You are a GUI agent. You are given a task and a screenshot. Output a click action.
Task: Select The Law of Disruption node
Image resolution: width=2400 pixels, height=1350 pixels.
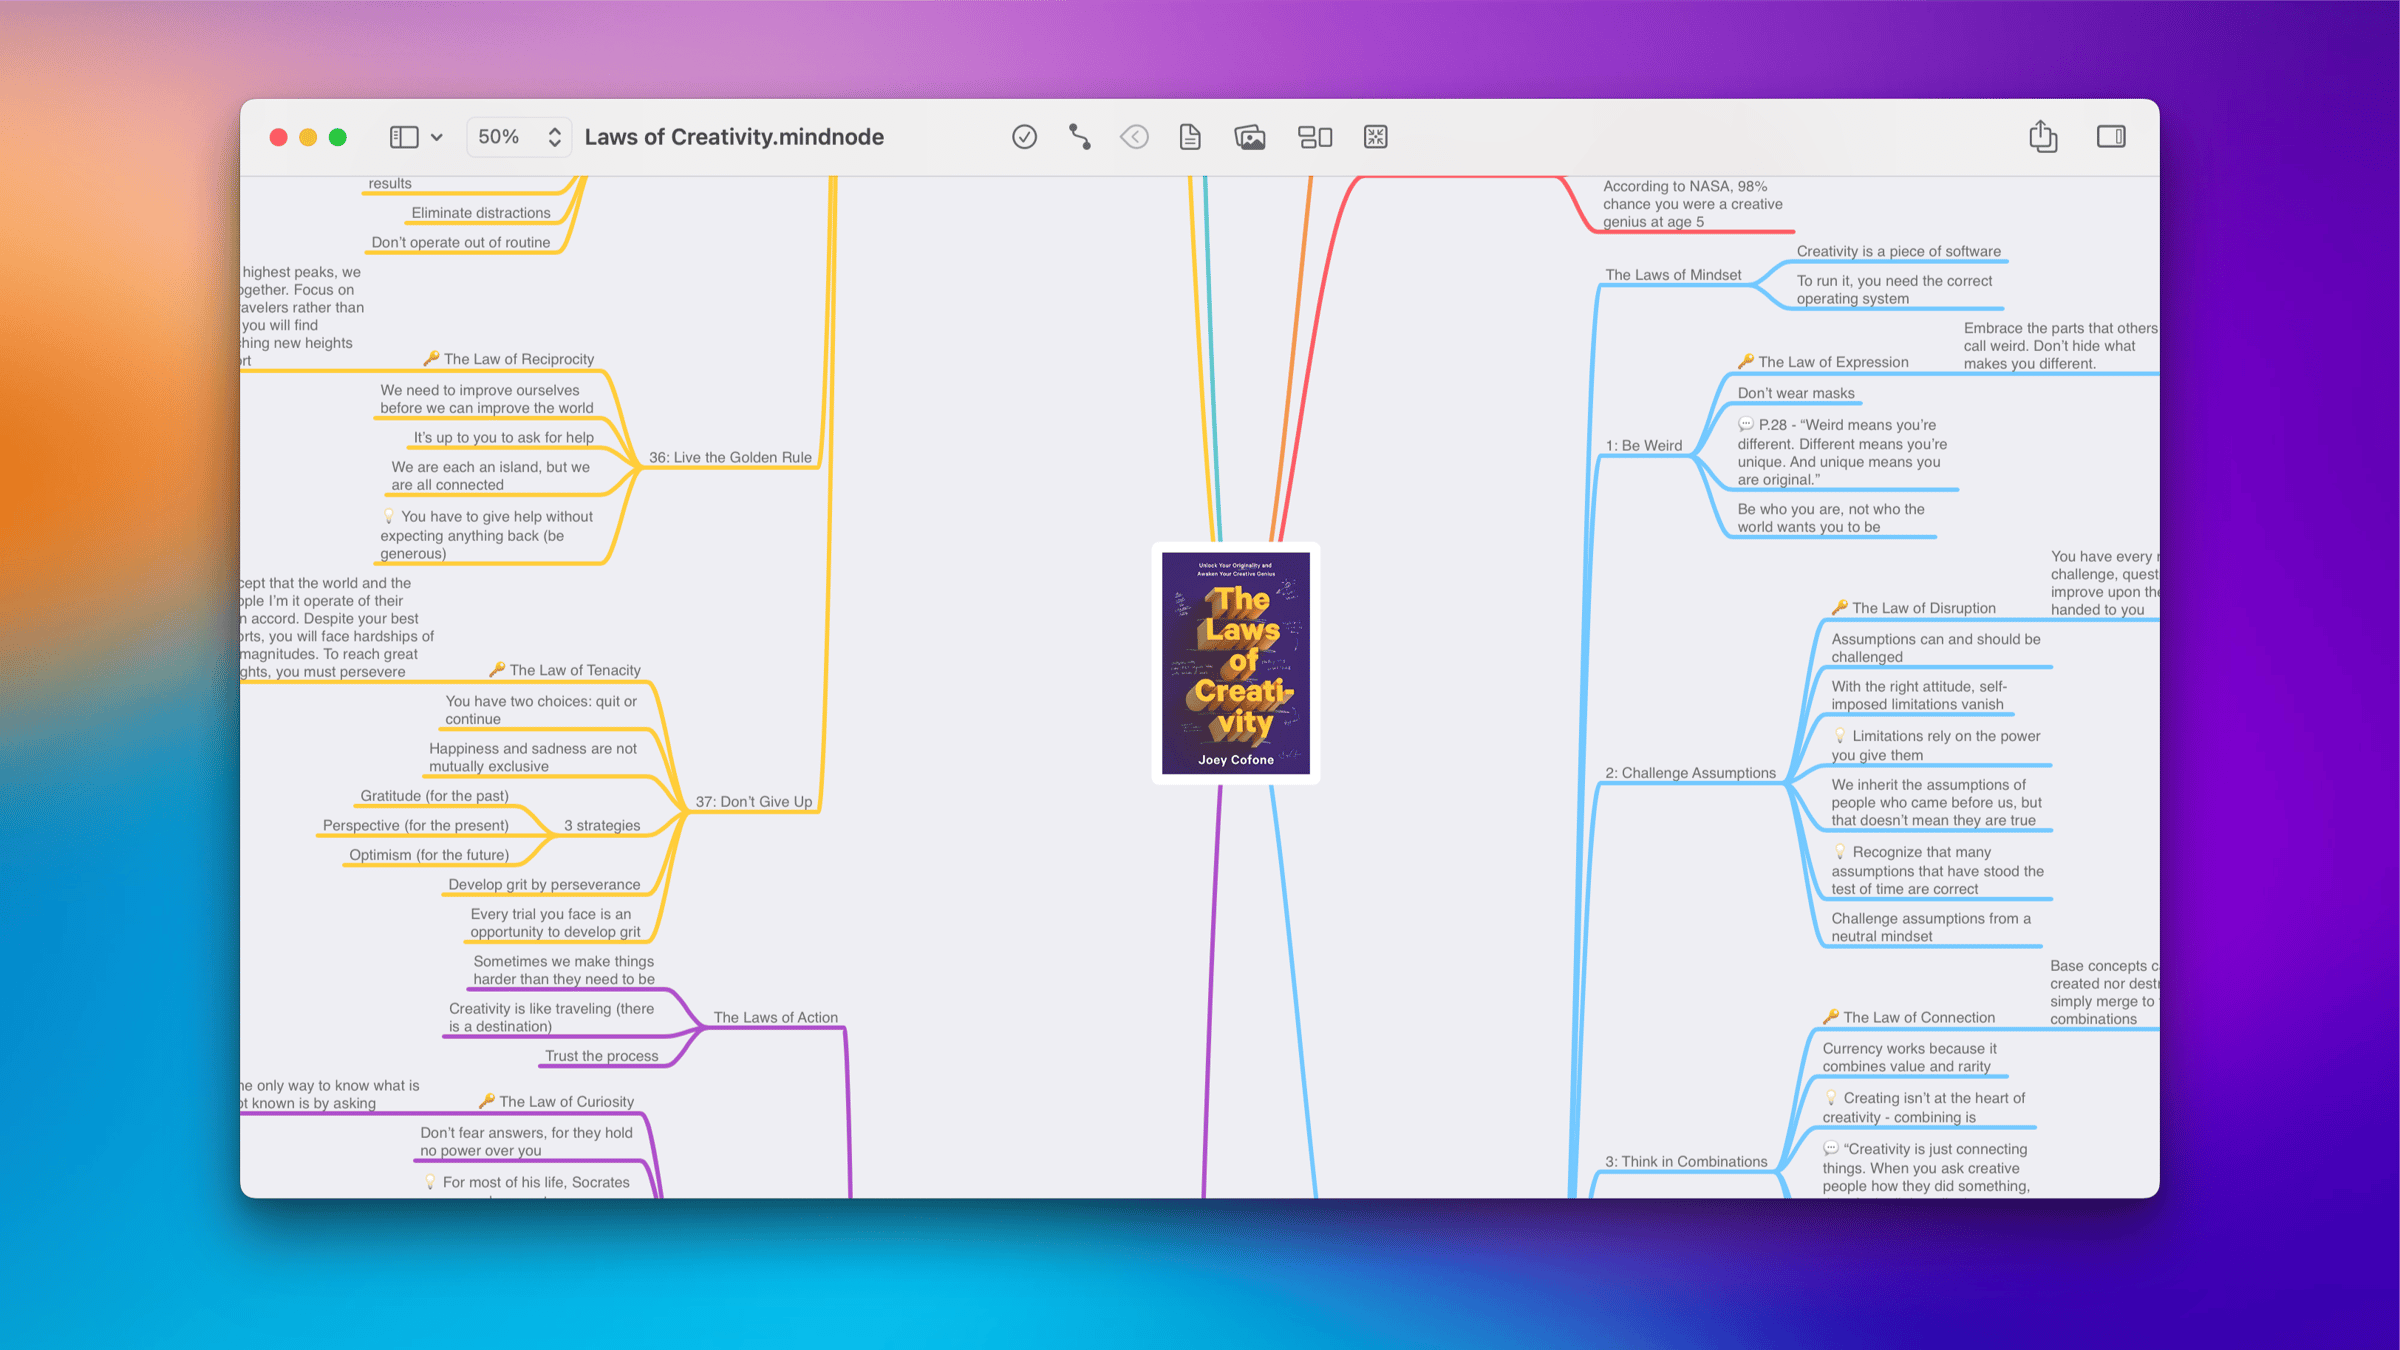tap(1913, 608)
